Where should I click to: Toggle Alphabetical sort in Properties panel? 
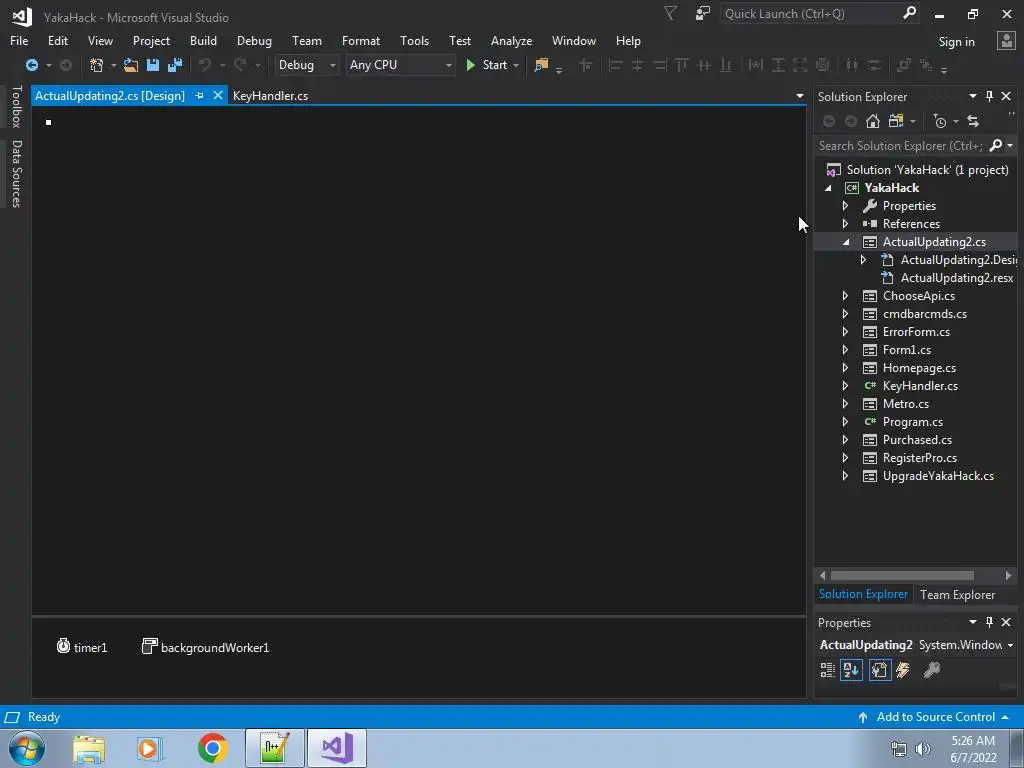(x=852, y=670)
